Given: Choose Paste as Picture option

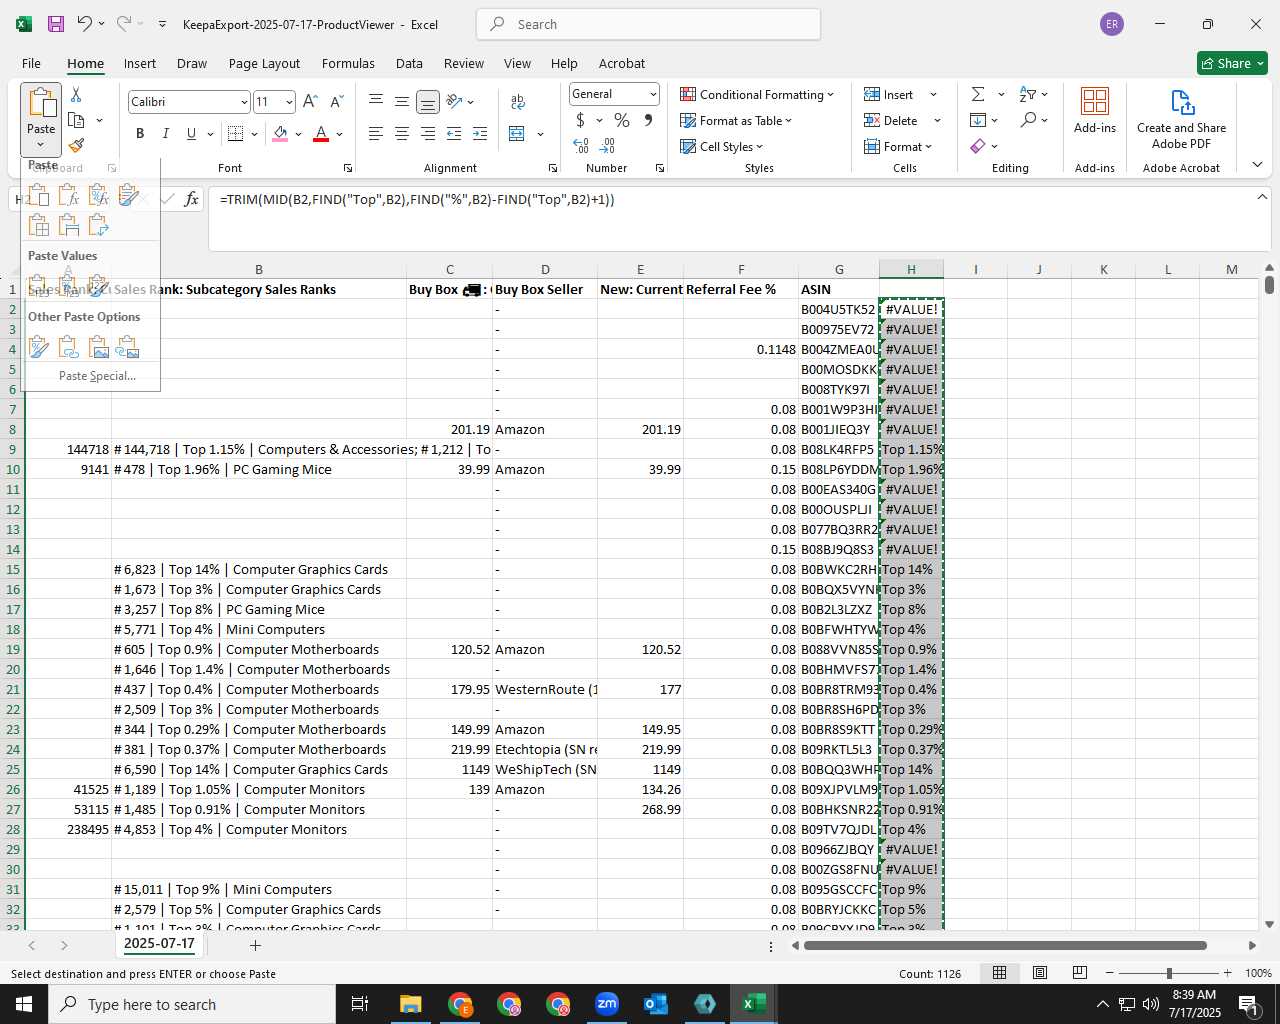Looking at the screenshot, I should pos(98,347).
